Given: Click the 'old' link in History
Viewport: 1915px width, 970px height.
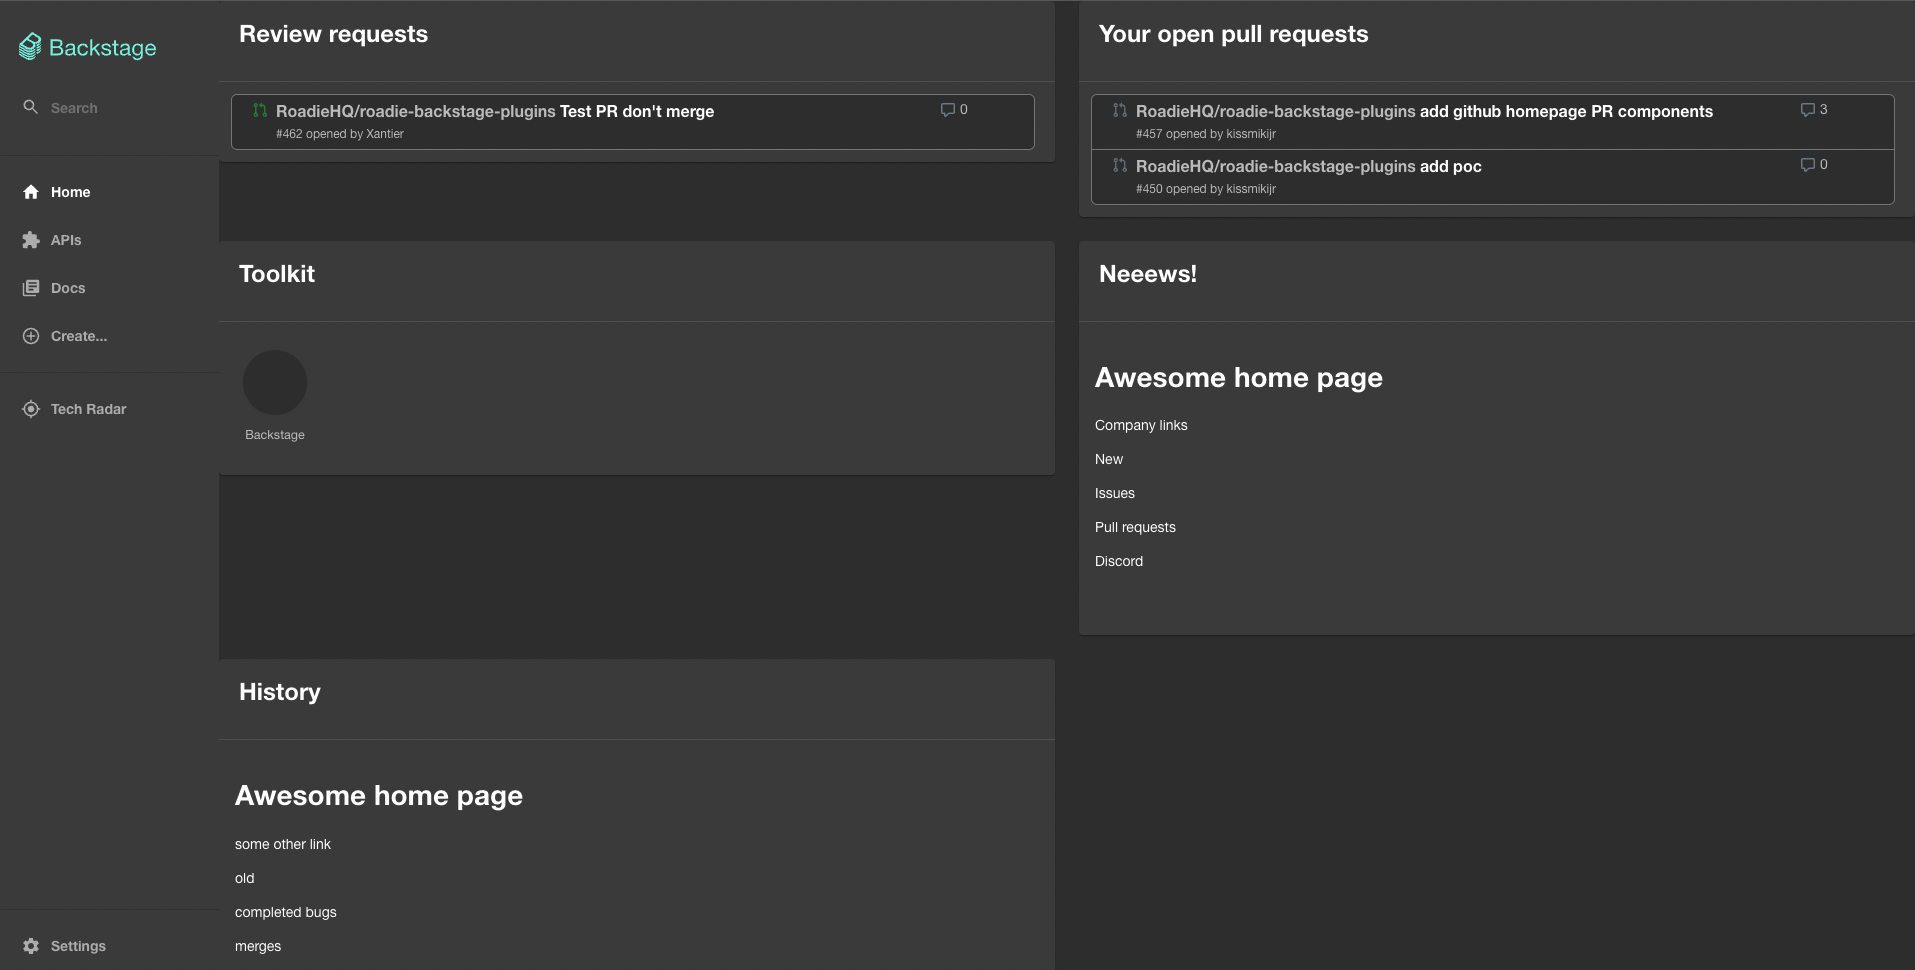Looking at the screenshot, I should [x=245, y=878].
